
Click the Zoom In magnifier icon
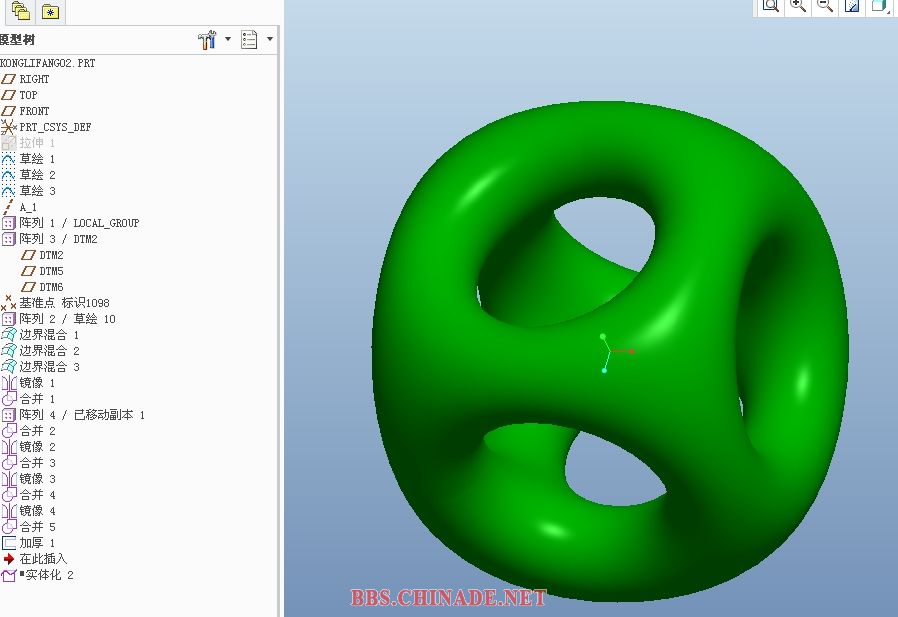pos(798,6)
